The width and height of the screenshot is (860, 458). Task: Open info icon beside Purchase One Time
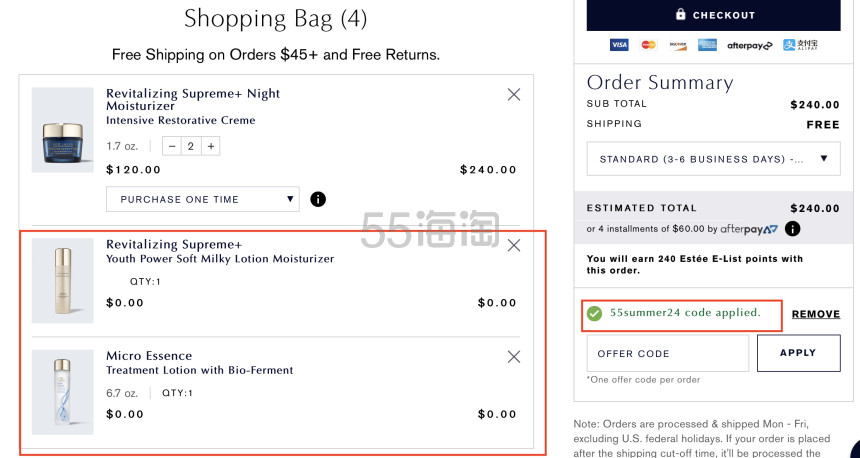(x=318, y=199)
